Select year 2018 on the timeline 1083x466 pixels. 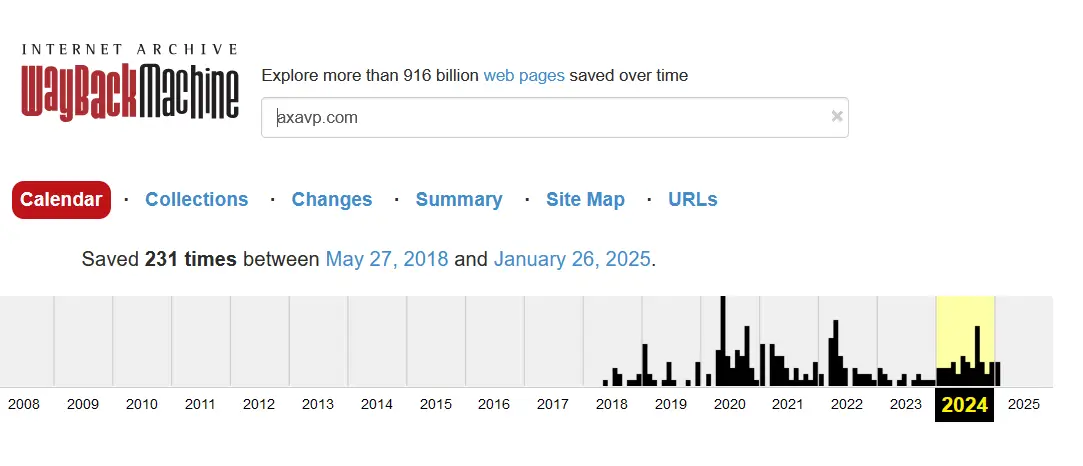(612, 405)
